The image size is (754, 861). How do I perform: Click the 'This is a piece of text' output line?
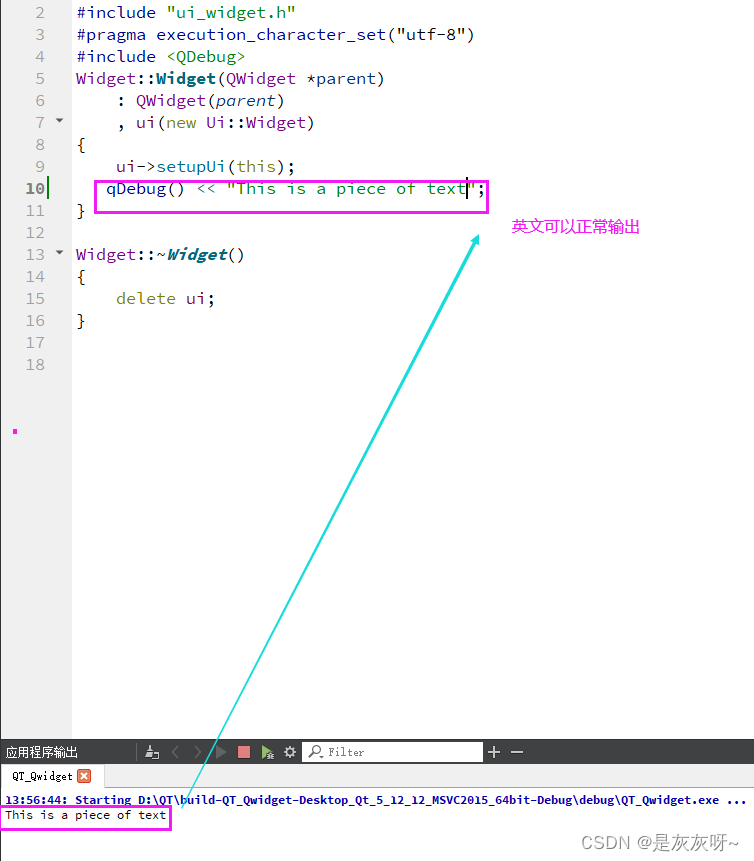pyautogui.click(x=86, y=815)
